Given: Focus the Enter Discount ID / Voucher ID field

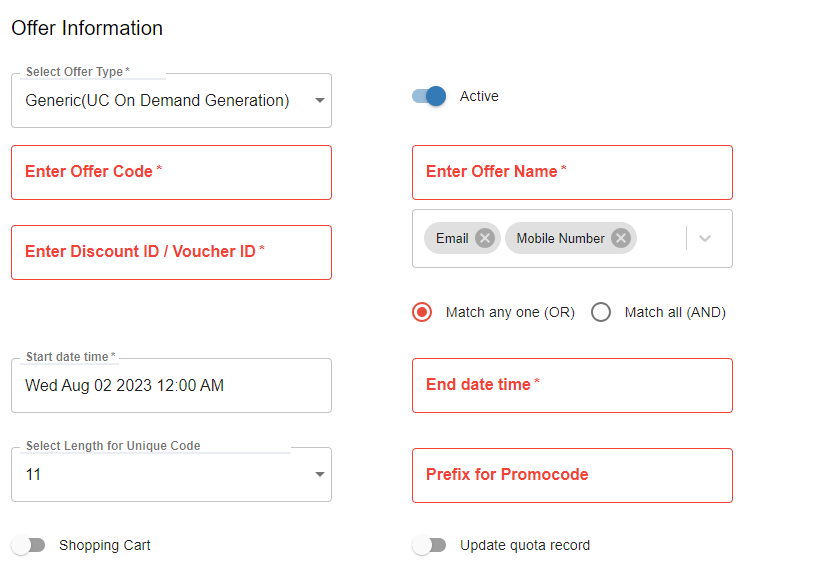Looking at the screenshot, I should 171,252.
